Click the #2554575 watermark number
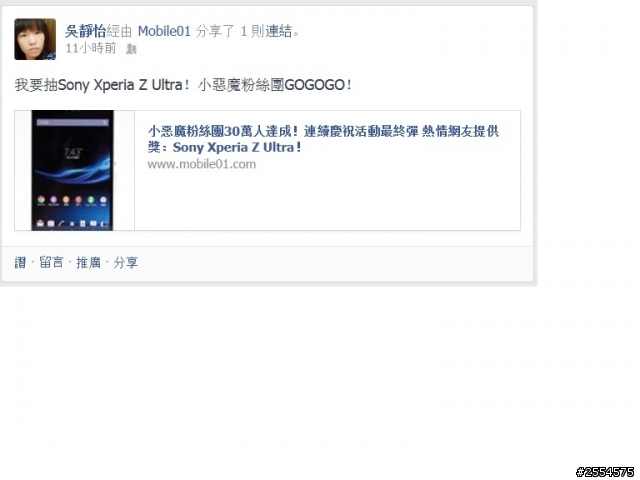Image resolution: width=640 pixels, height=480 pixels. tap(605, 472)
